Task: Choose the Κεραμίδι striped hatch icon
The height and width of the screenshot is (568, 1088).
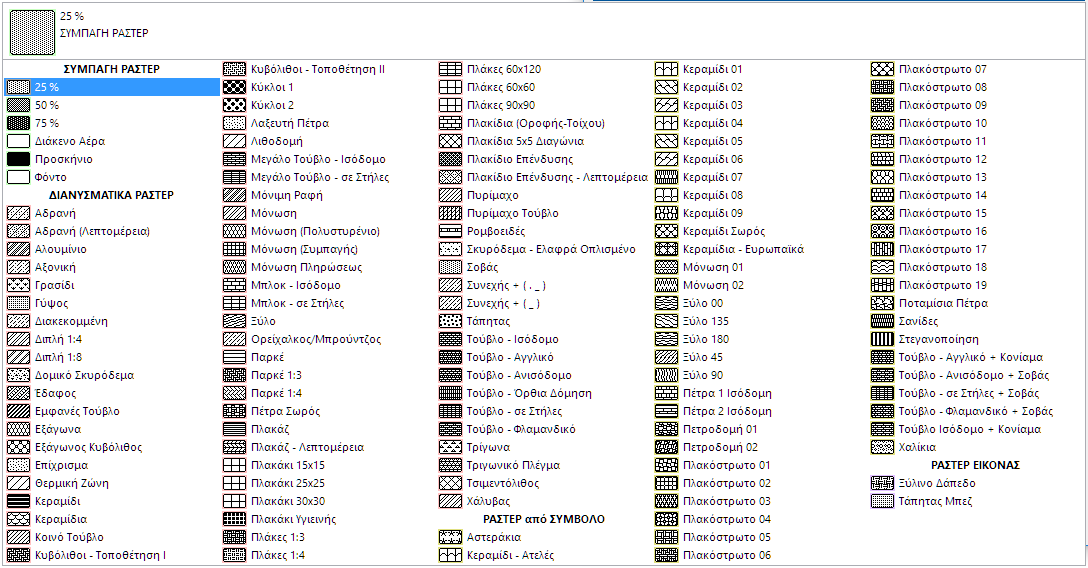Action: pos(18,501)
